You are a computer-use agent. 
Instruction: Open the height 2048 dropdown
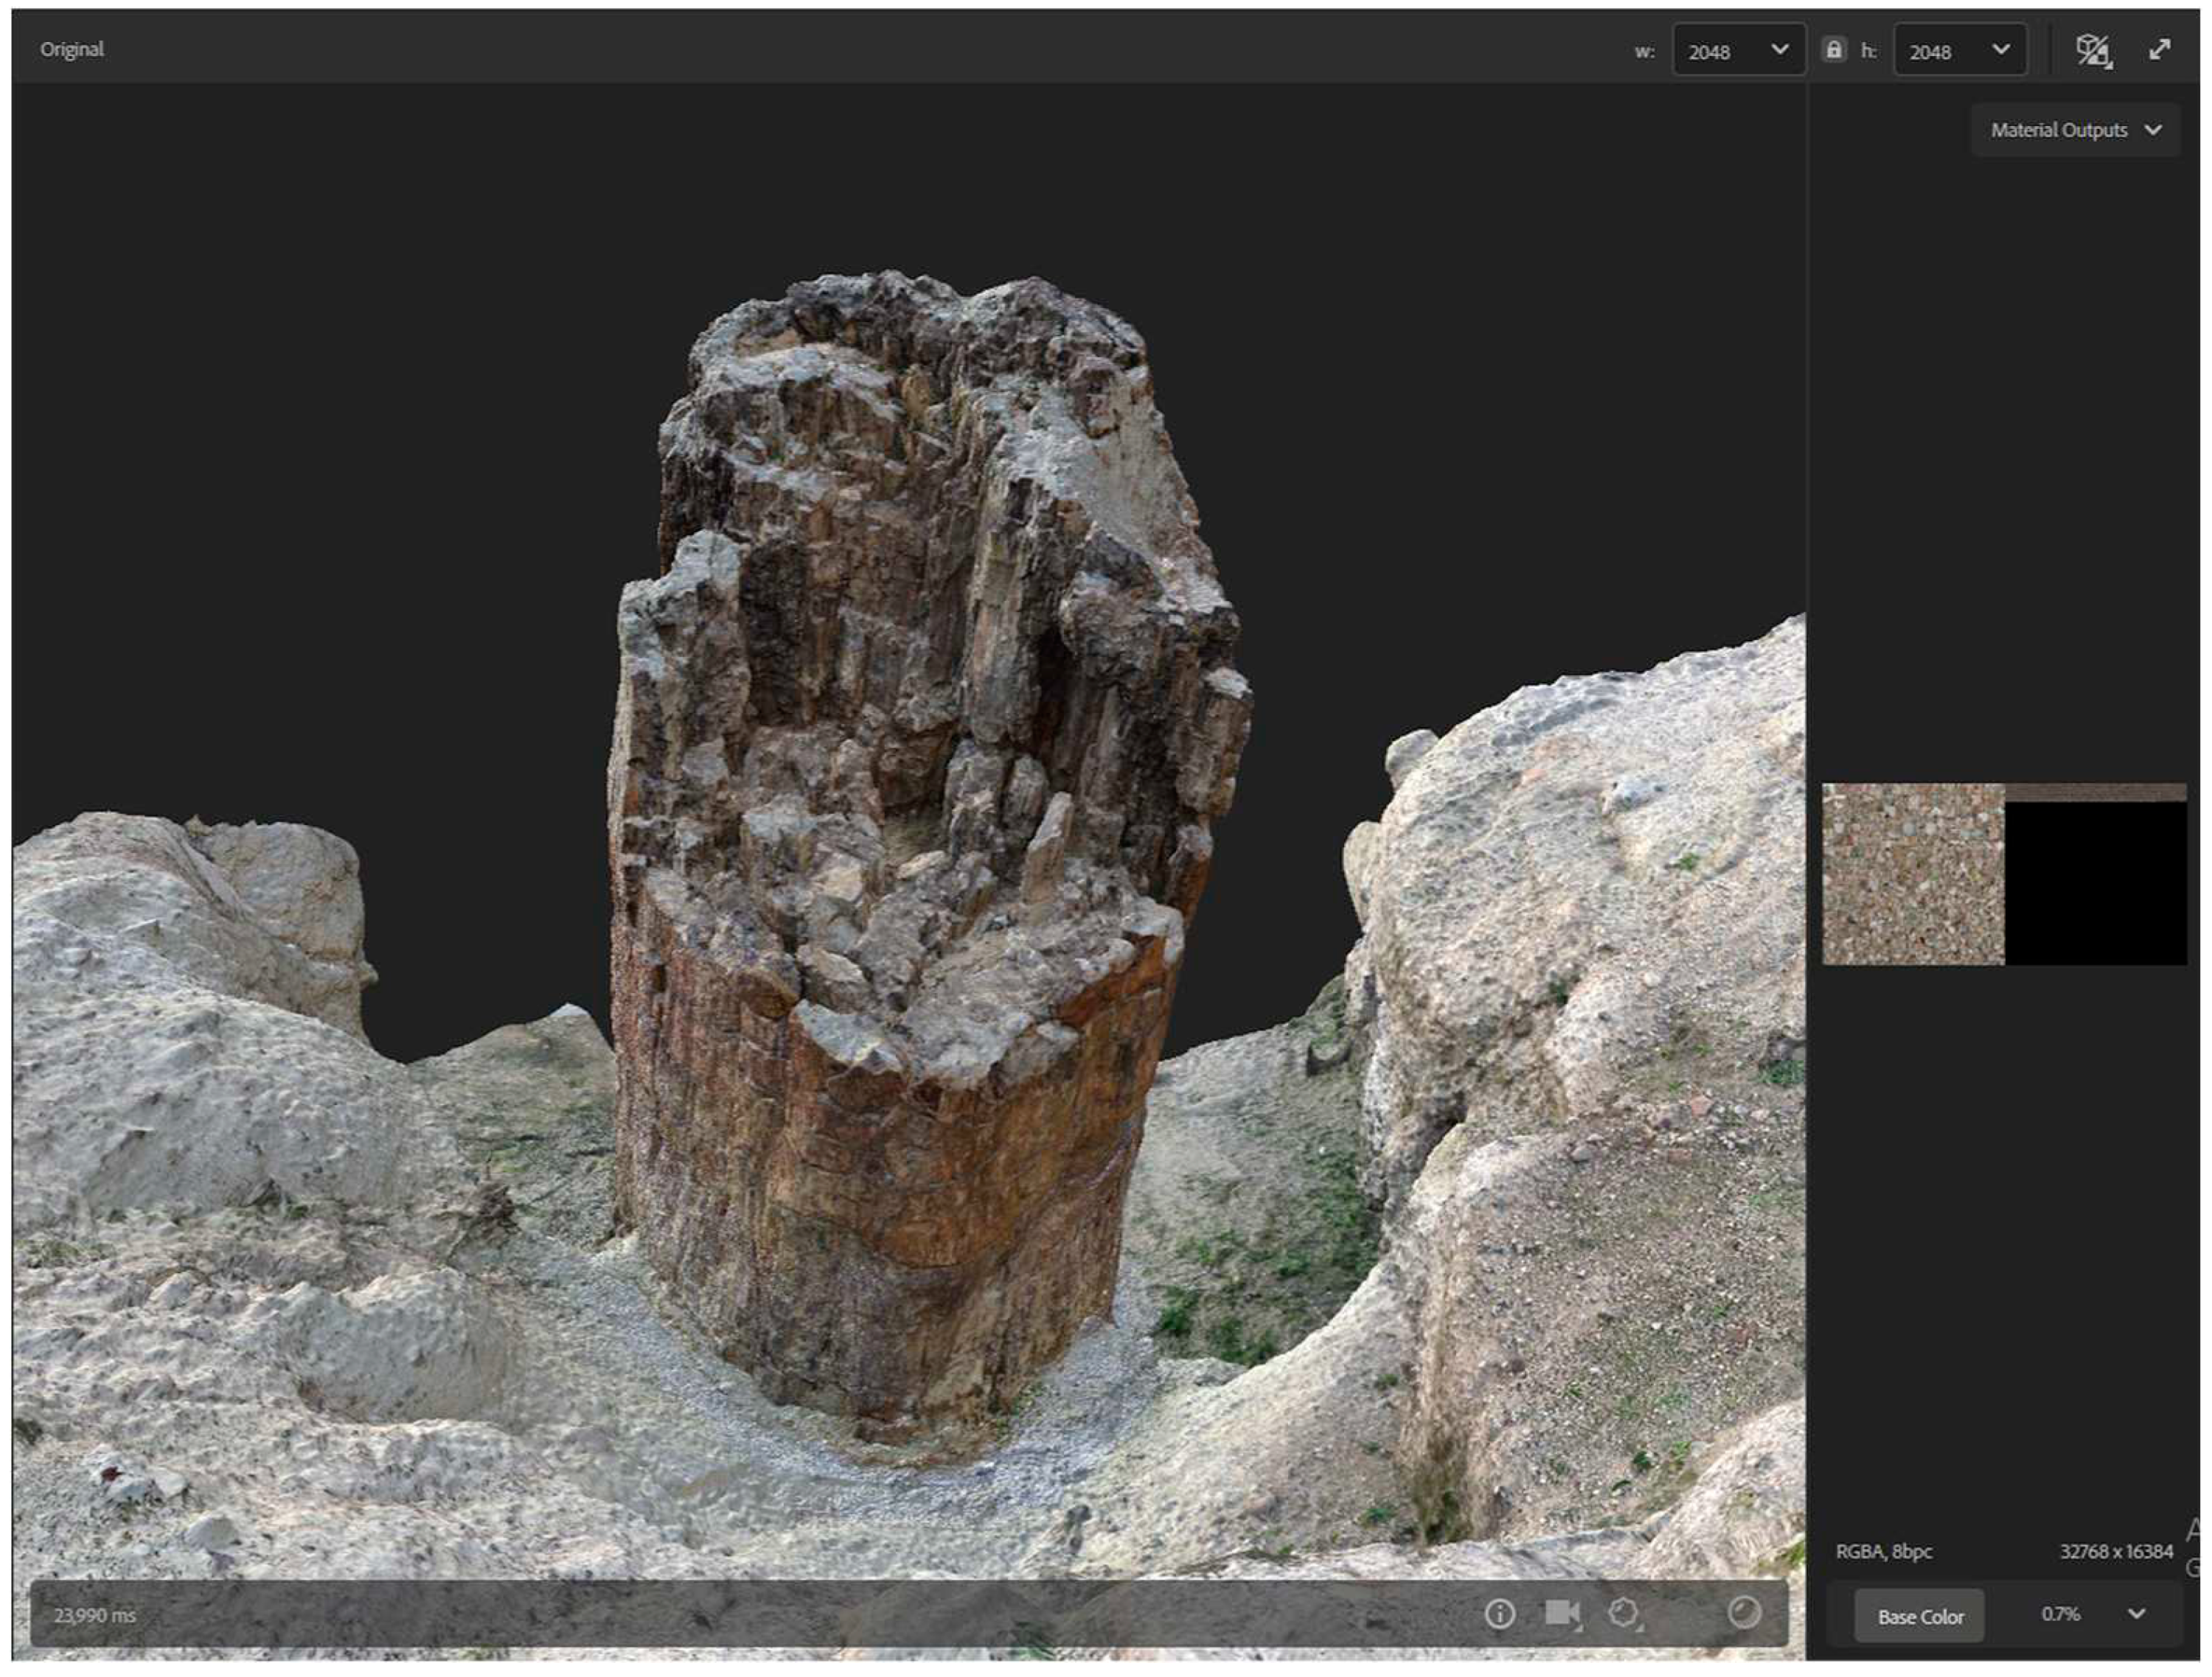1959,51
